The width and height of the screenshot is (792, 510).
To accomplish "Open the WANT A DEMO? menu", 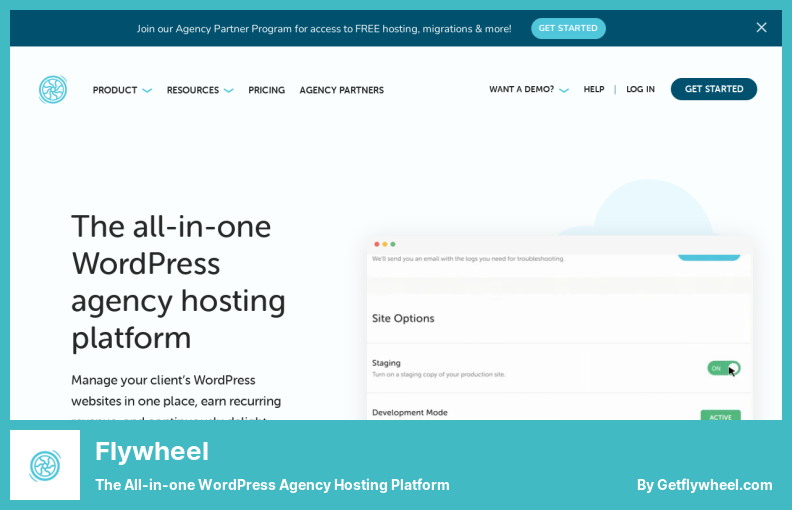I will coord(521,89).
